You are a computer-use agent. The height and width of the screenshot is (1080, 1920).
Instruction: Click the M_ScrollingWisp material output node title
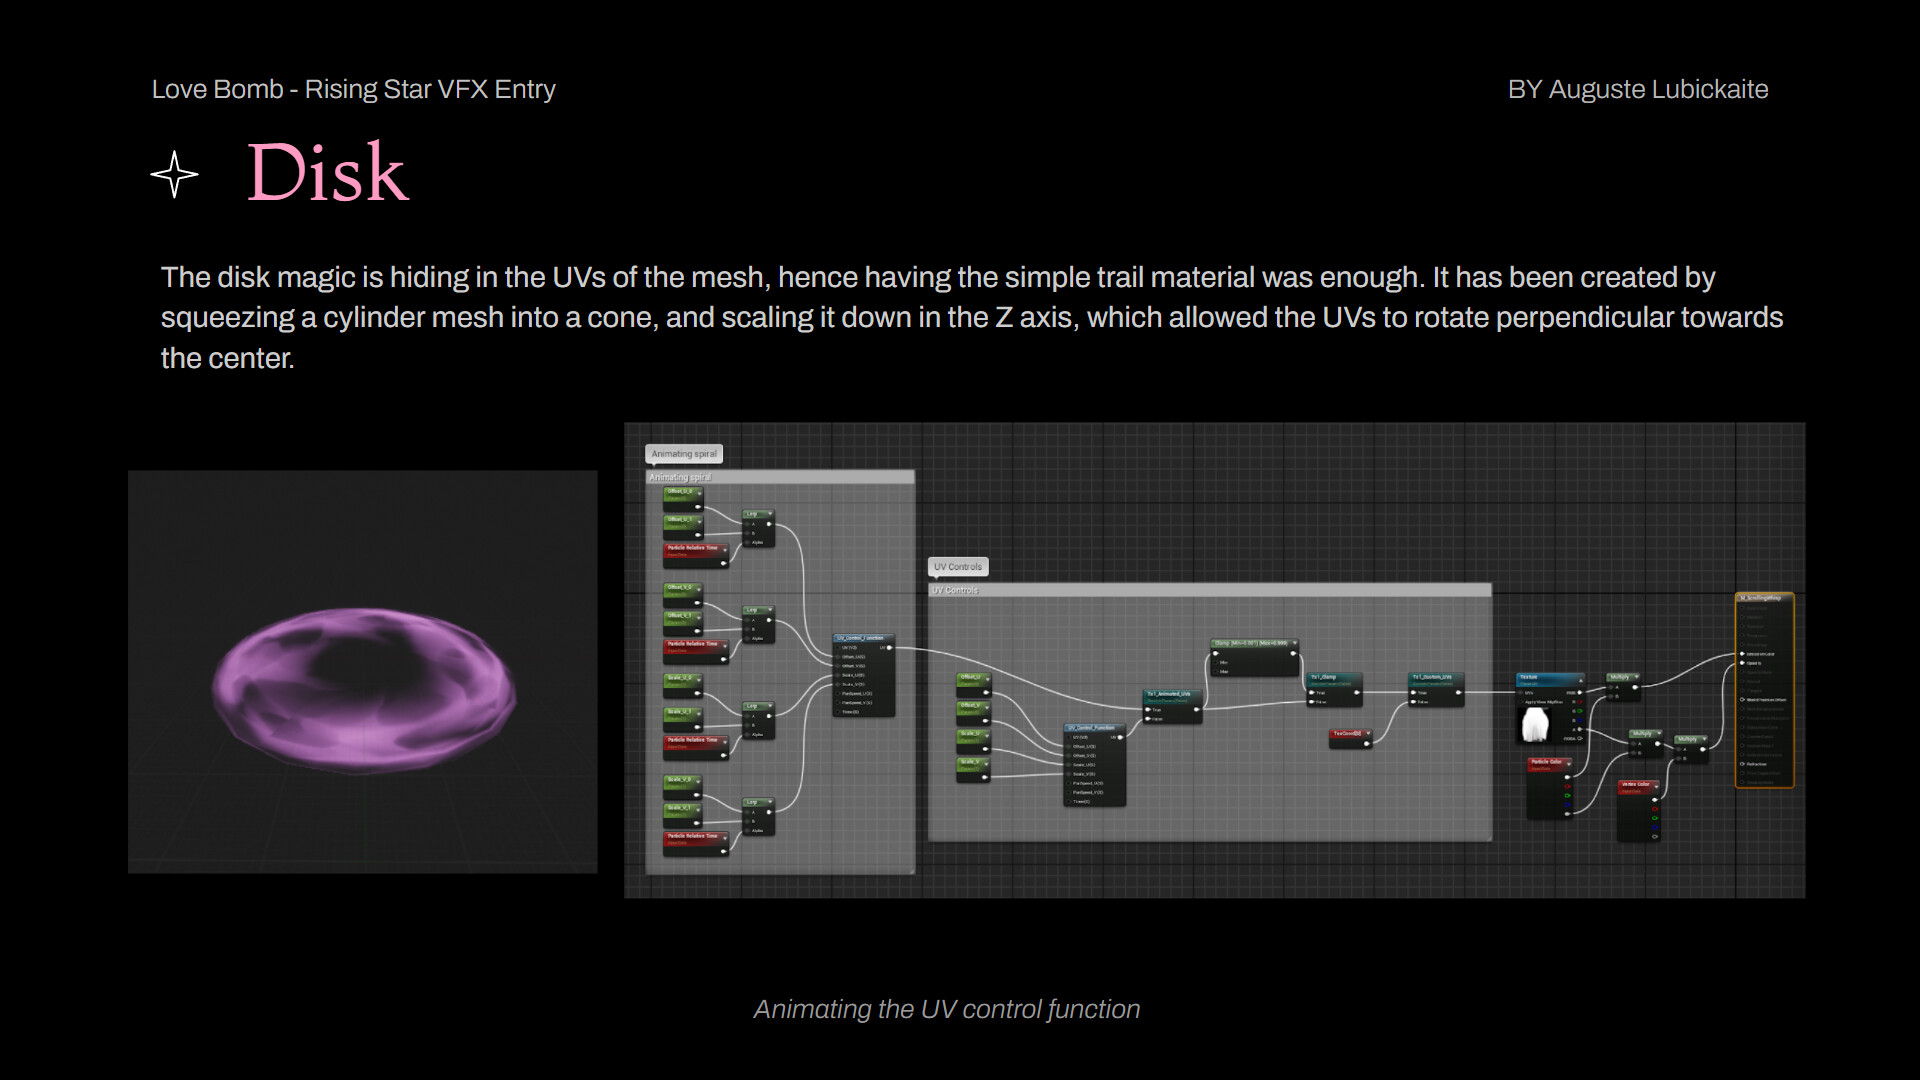tap(1762, 598)
